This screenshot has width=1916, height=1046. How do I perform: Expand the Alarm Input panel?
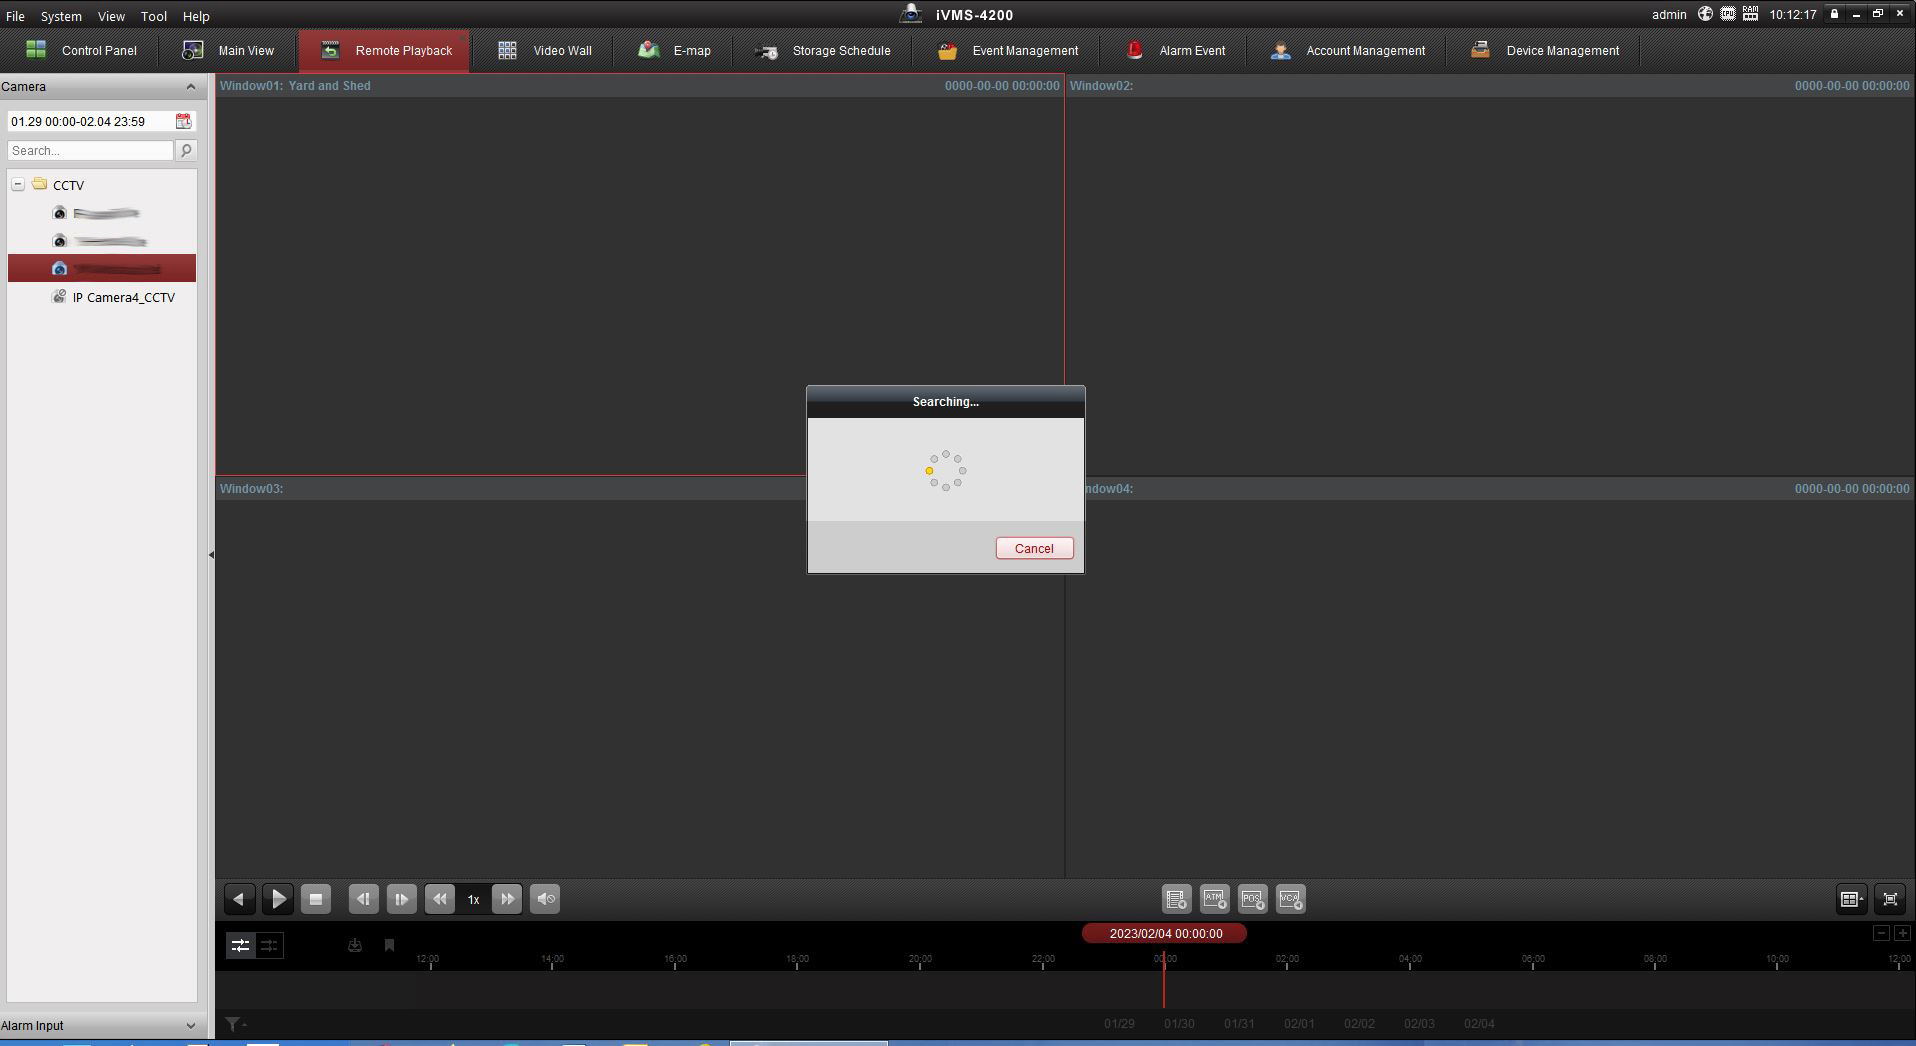pyautogui.click(x=190, y=1025)
